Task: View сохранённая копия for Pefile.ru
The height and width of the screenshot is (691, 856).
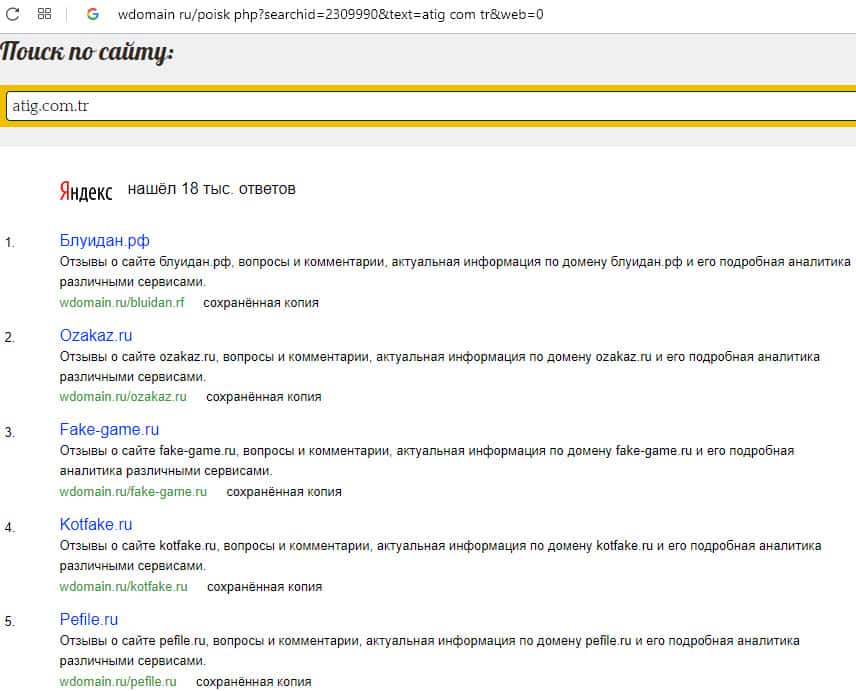Action: point(254,682)
